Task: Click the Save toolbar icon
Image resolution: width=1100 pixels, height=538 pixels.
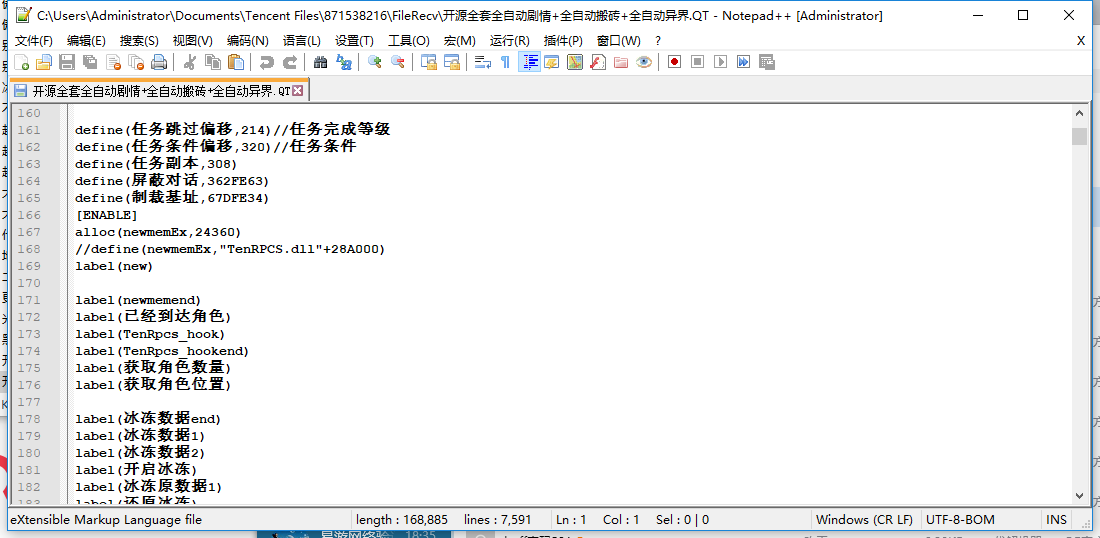Action: coord(67,62)
